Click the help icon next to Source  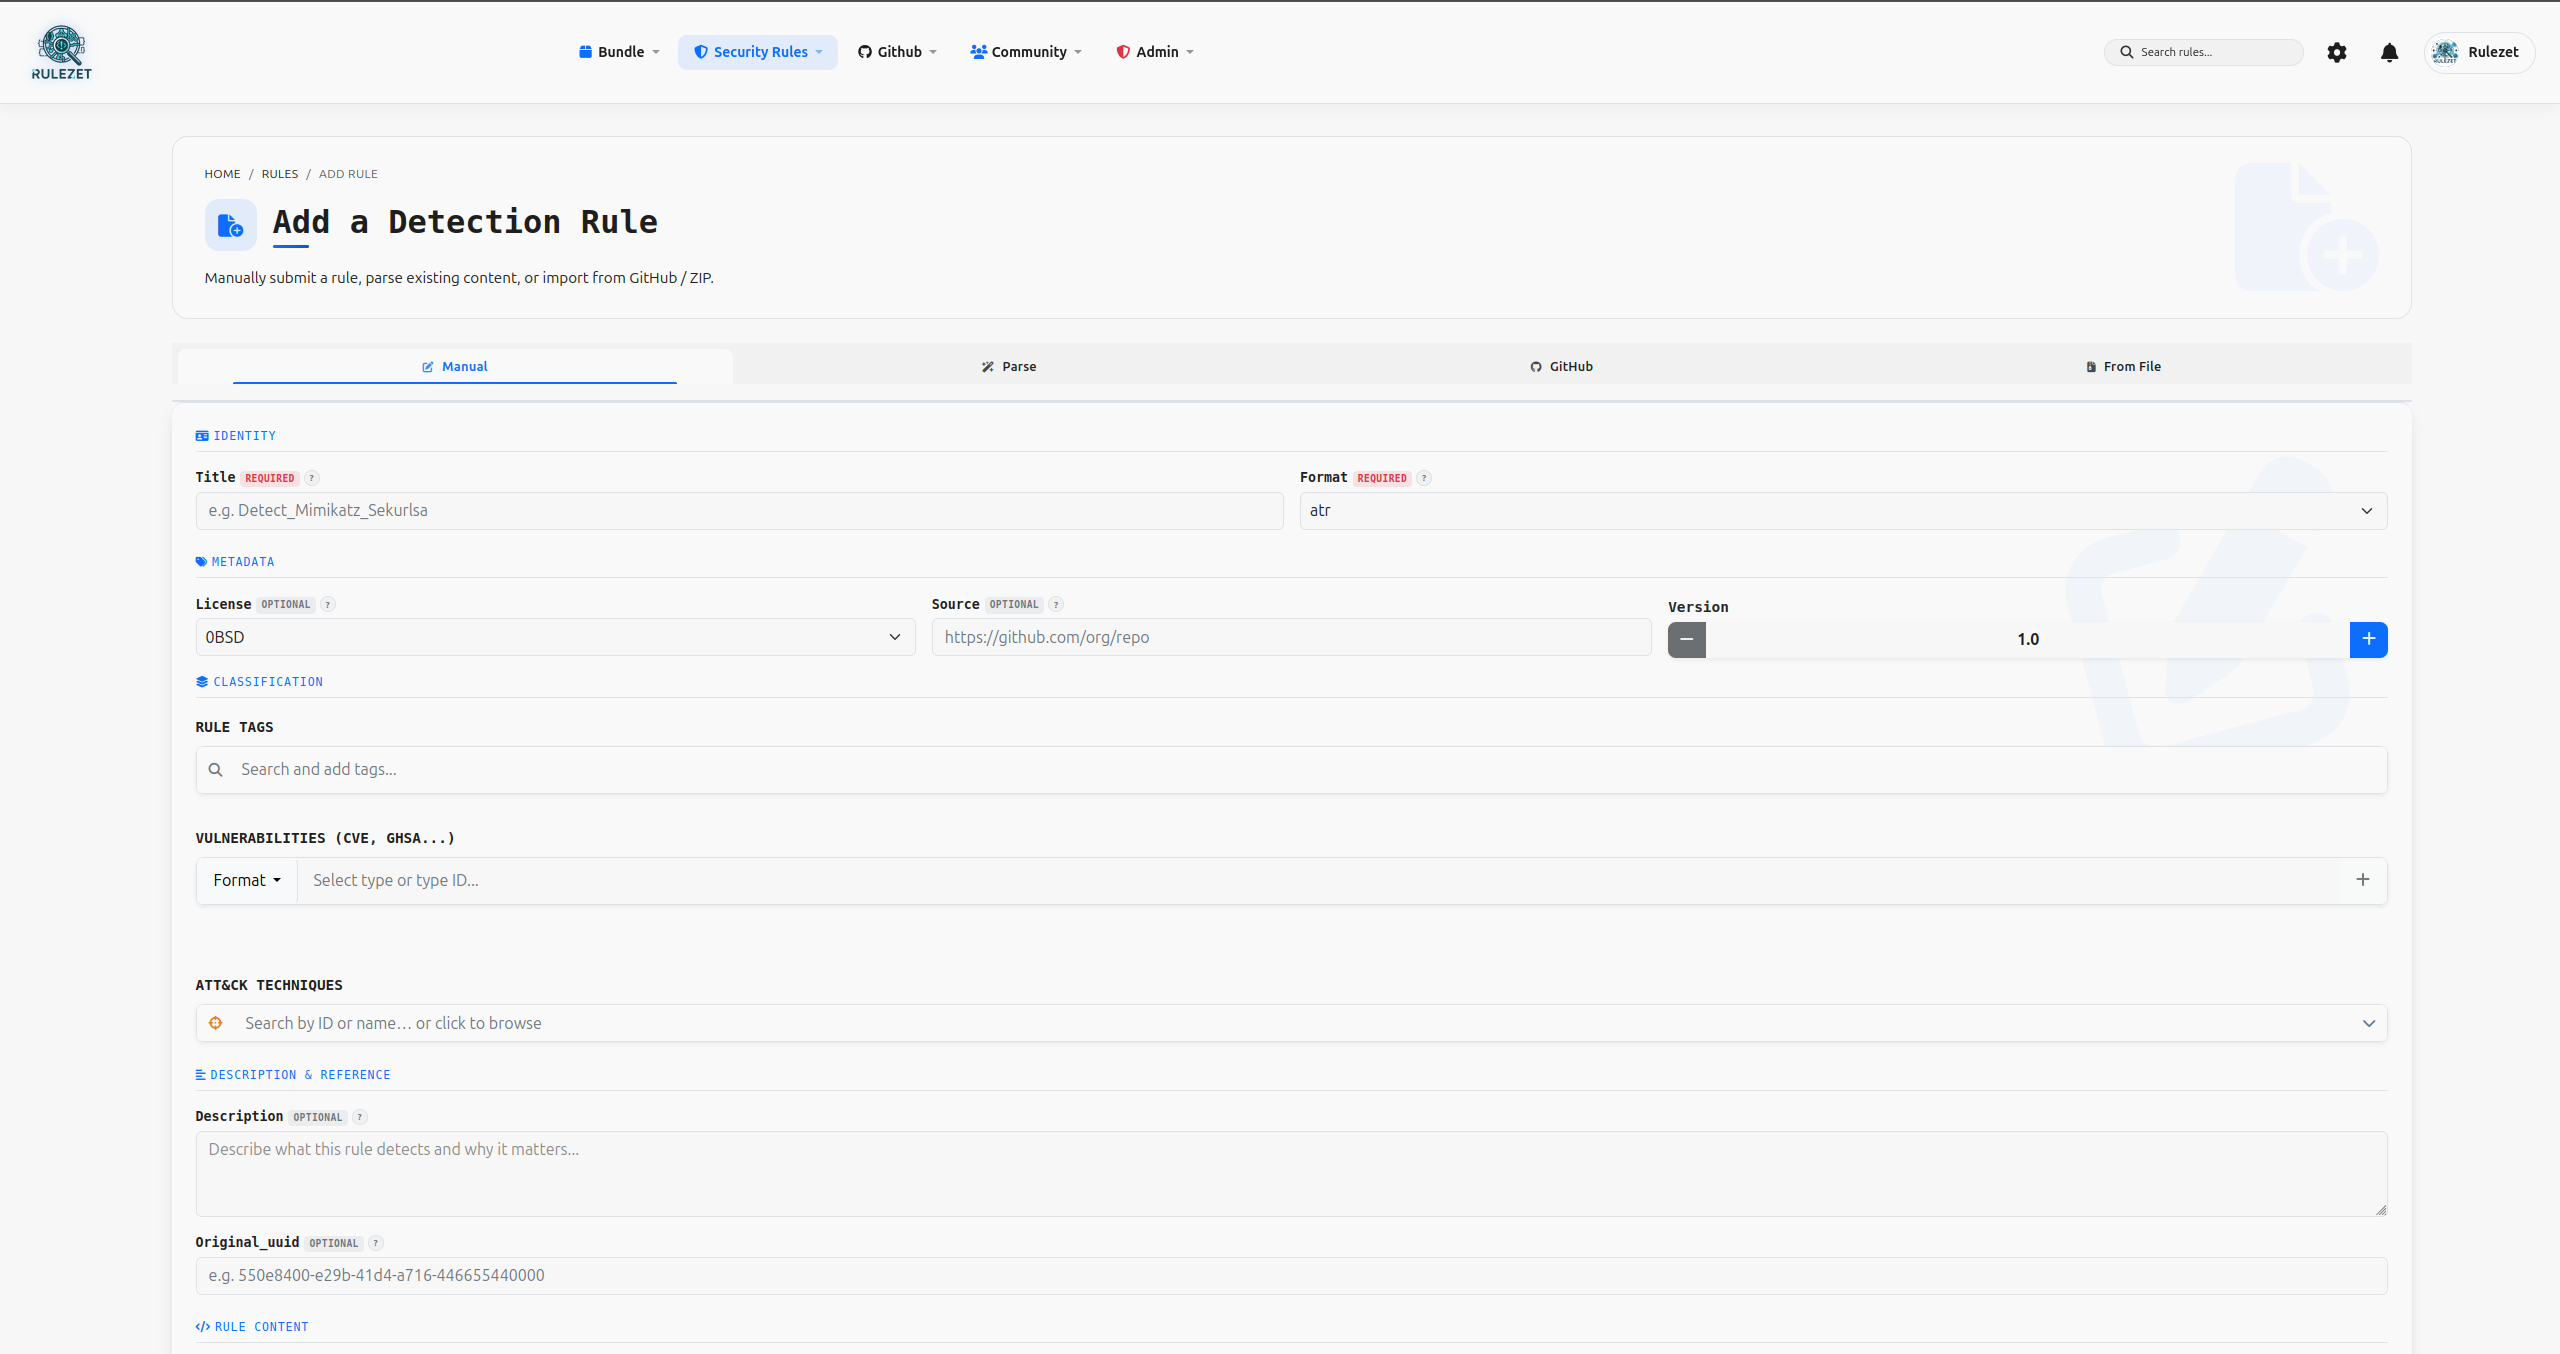pos(1056,604)
